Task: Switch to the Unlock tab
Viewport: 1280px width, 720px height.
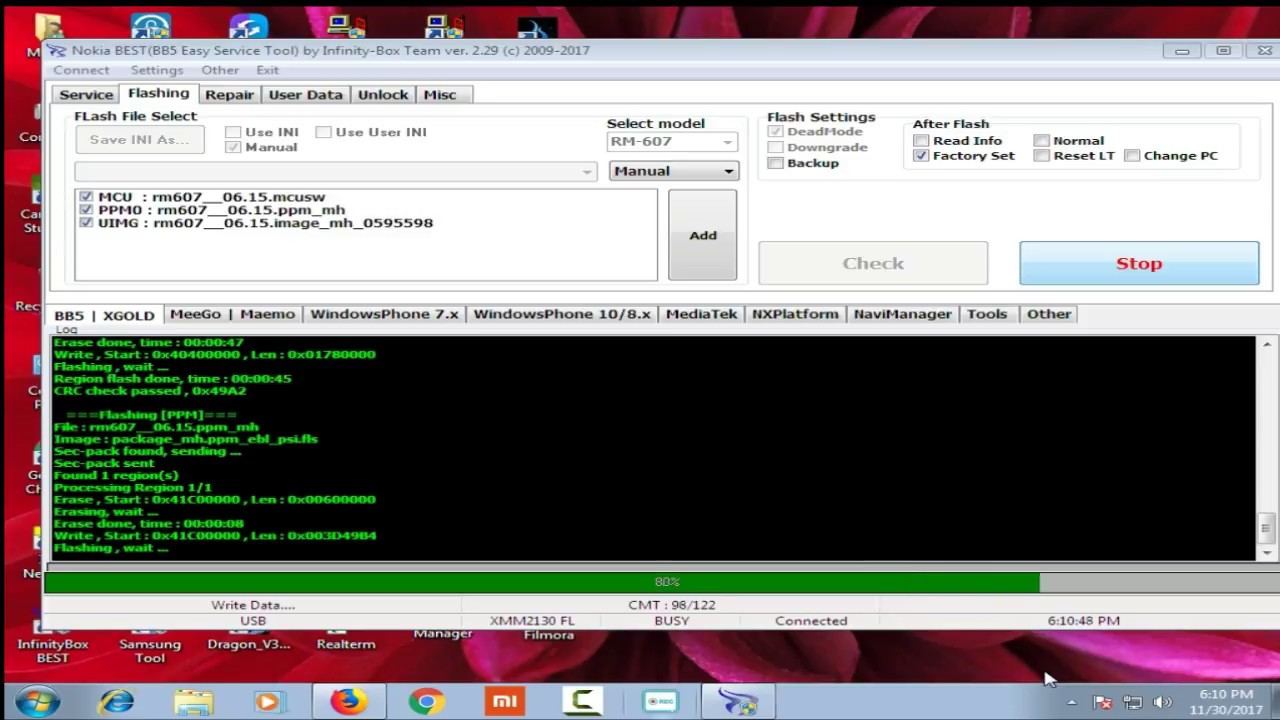Action: coord(383,95)
